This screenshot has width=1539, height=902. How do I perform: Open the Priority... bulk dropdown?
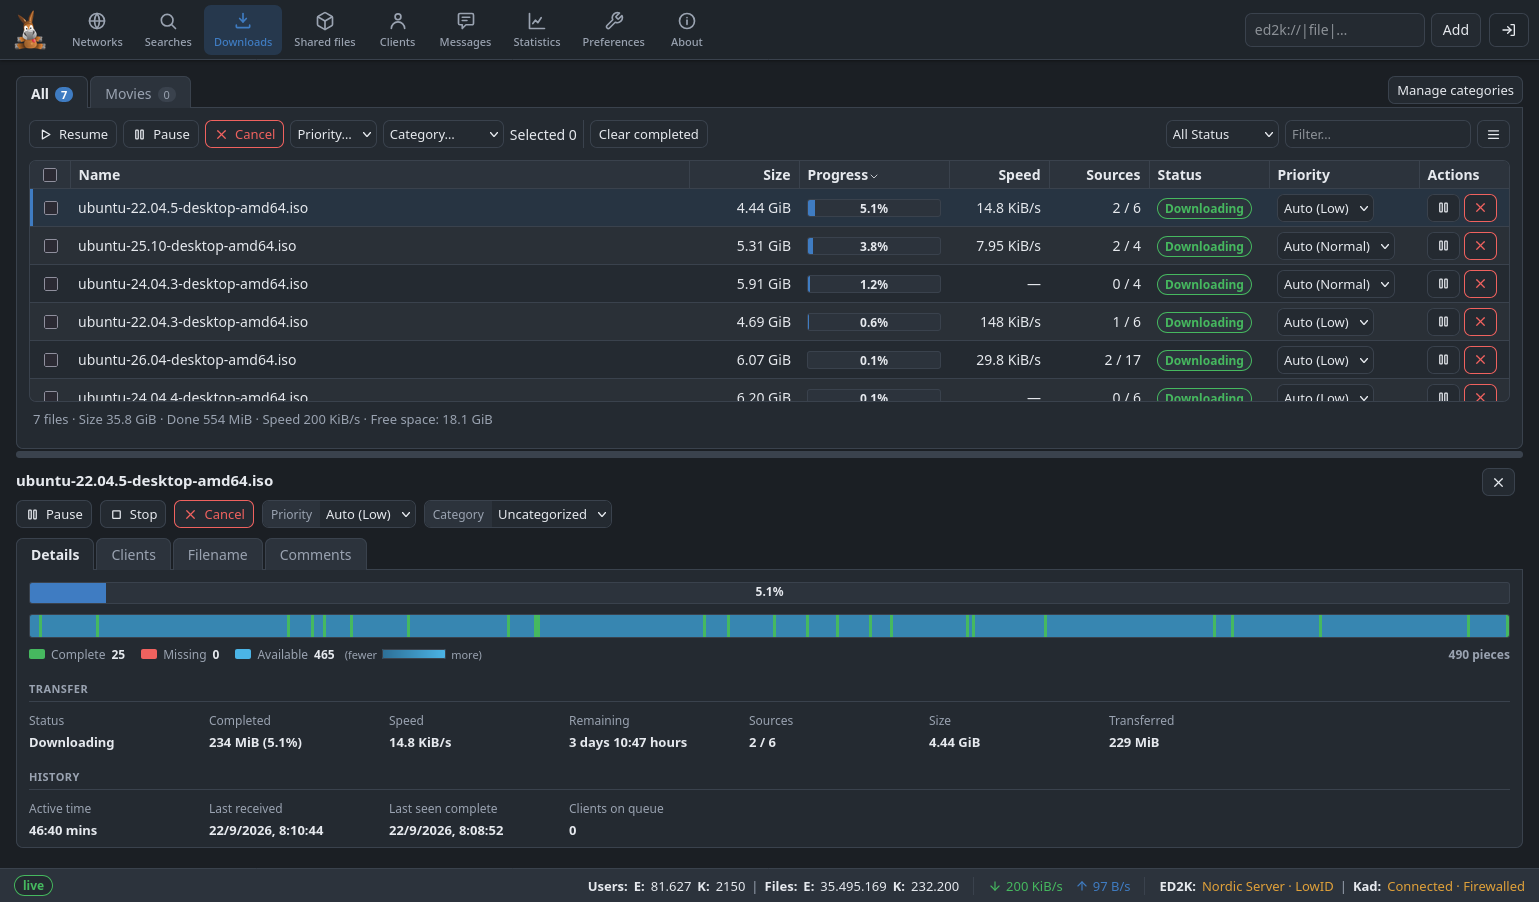click(x=333, y=134)
